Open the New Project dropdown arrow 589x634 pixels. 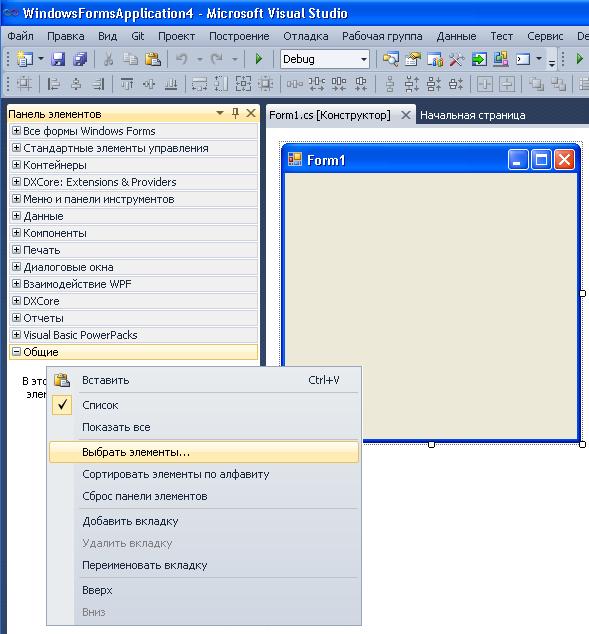coord(41,59)
